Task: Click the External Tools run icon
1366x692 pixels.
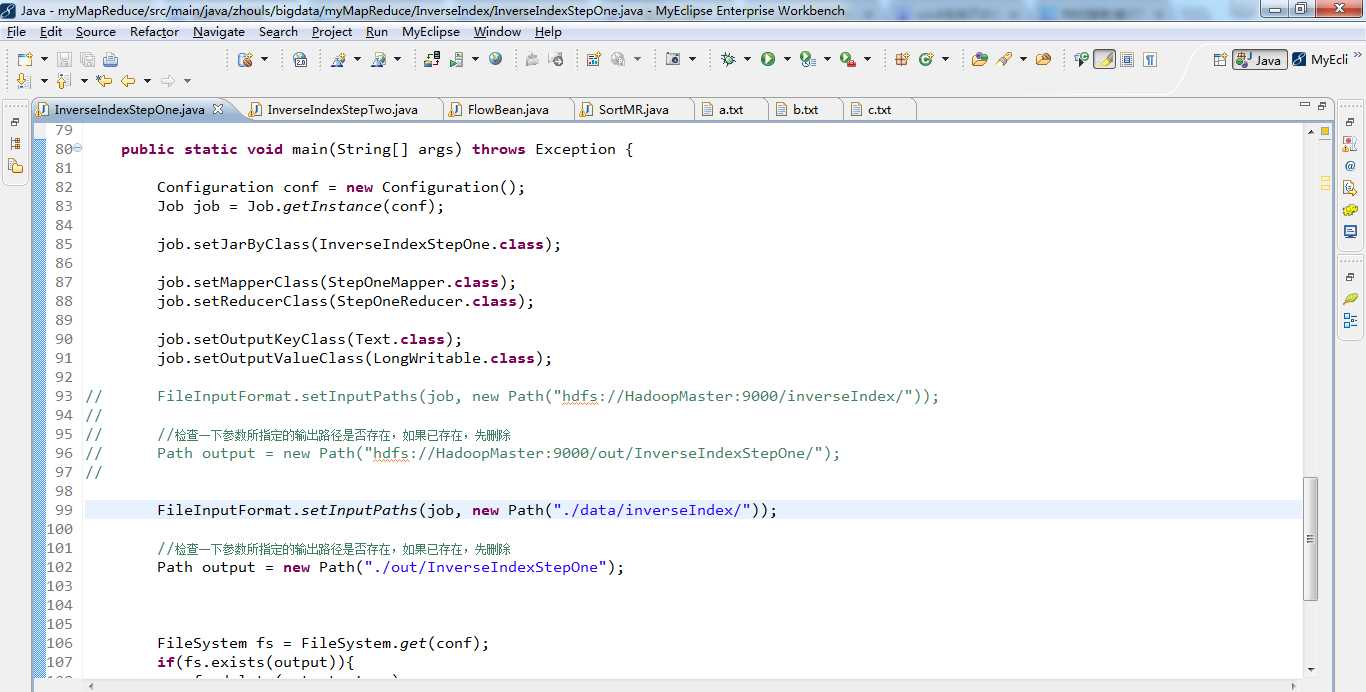Action: coord(848,60)
